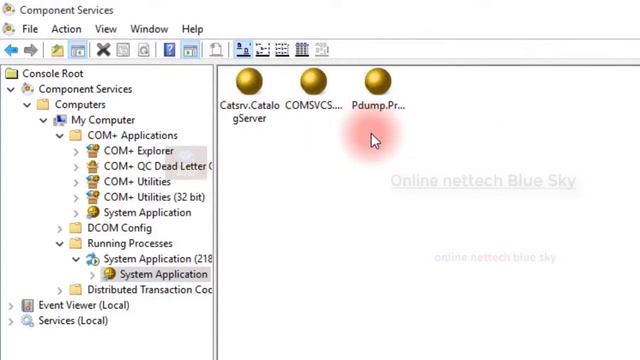Select My Computer in the tree
The height and width of the screenshot is (360, 640).
[103, 120]
